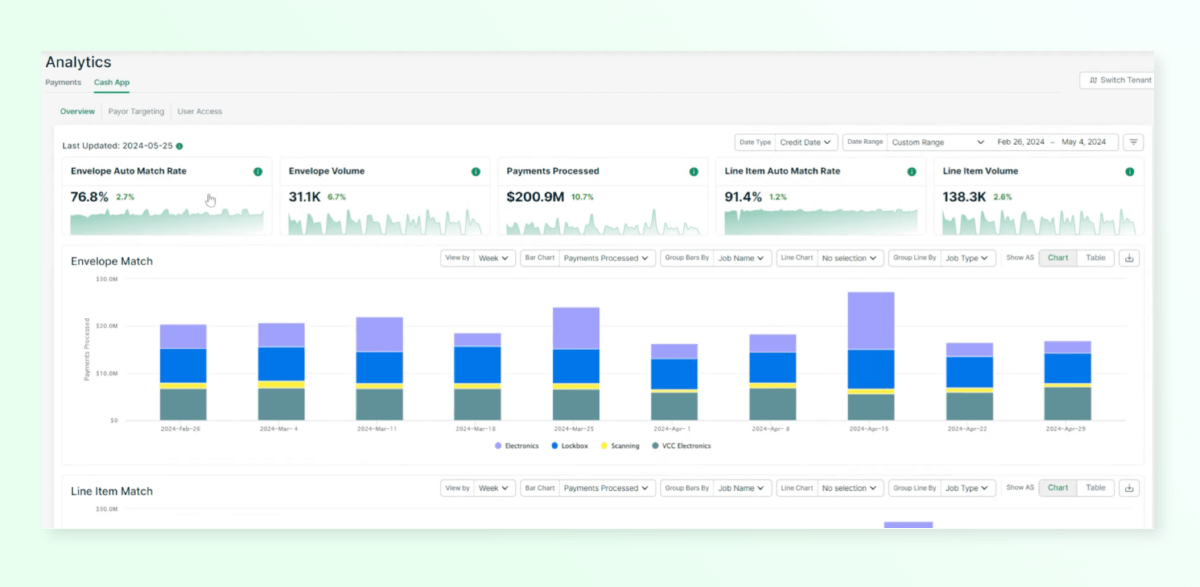This screenshot has width=1200, height=587.
Task: Open the info tooltip on Envelope Auto Match Rate
Action: coord(258,171)
